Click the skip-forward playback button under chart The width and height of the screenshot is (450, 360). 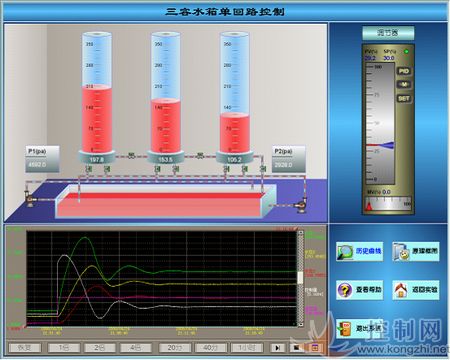point(278,348)
